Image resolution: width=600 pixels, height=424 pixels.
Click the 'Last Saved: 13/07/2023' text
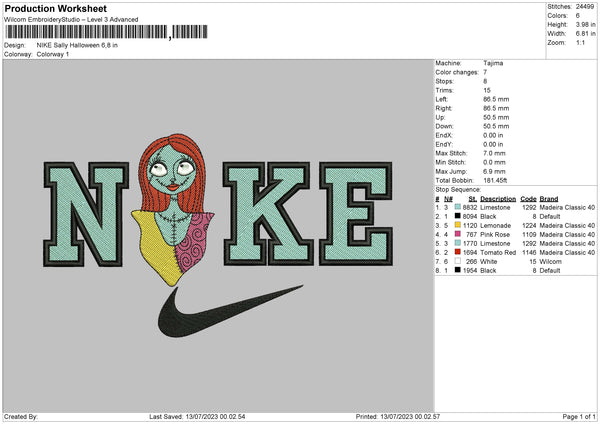pos(197,416)
